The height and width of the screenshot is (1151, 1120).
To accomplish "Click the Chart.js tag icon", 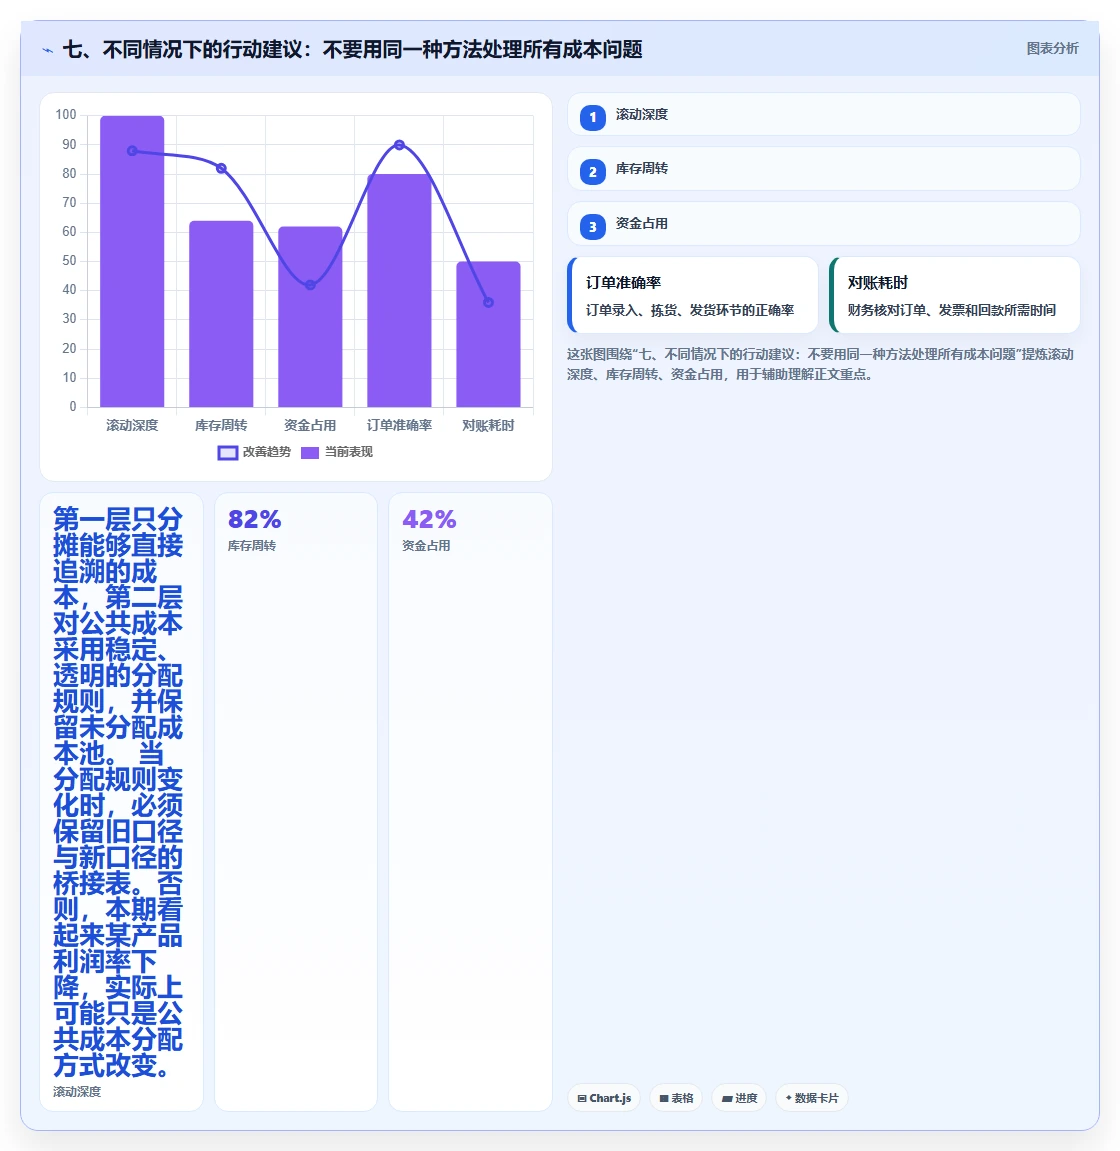I will 582,1098.
